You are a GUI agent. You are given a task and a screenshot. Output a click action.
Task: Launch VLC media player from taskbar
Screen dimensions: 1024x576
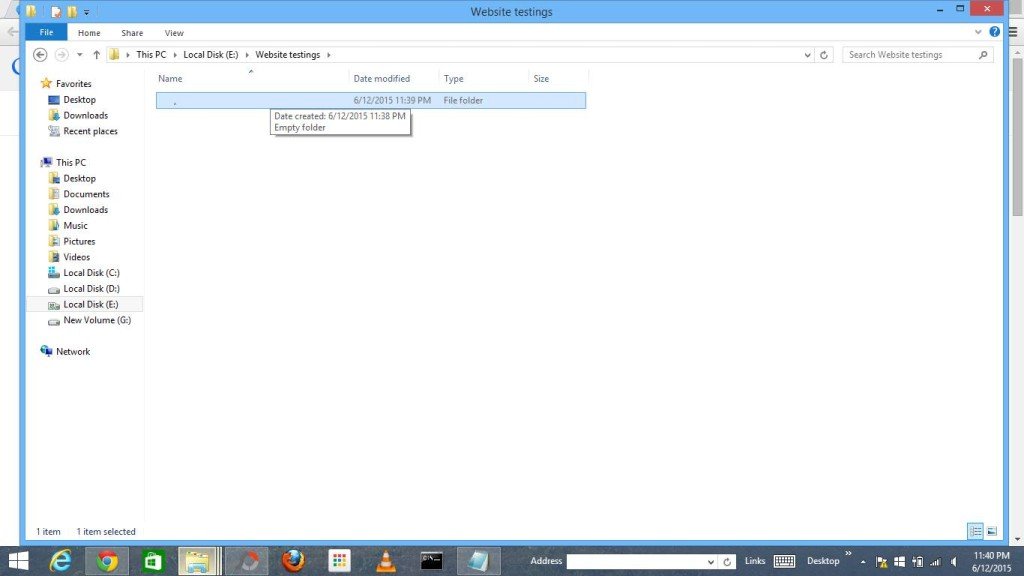click(385, 561)
